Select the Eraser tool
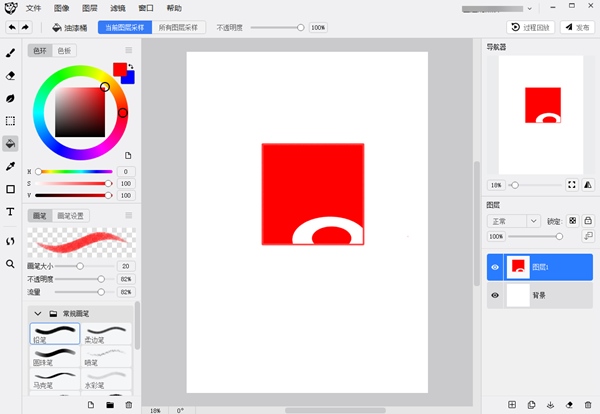The image size is (600, 414). click(x=10, y=75)
